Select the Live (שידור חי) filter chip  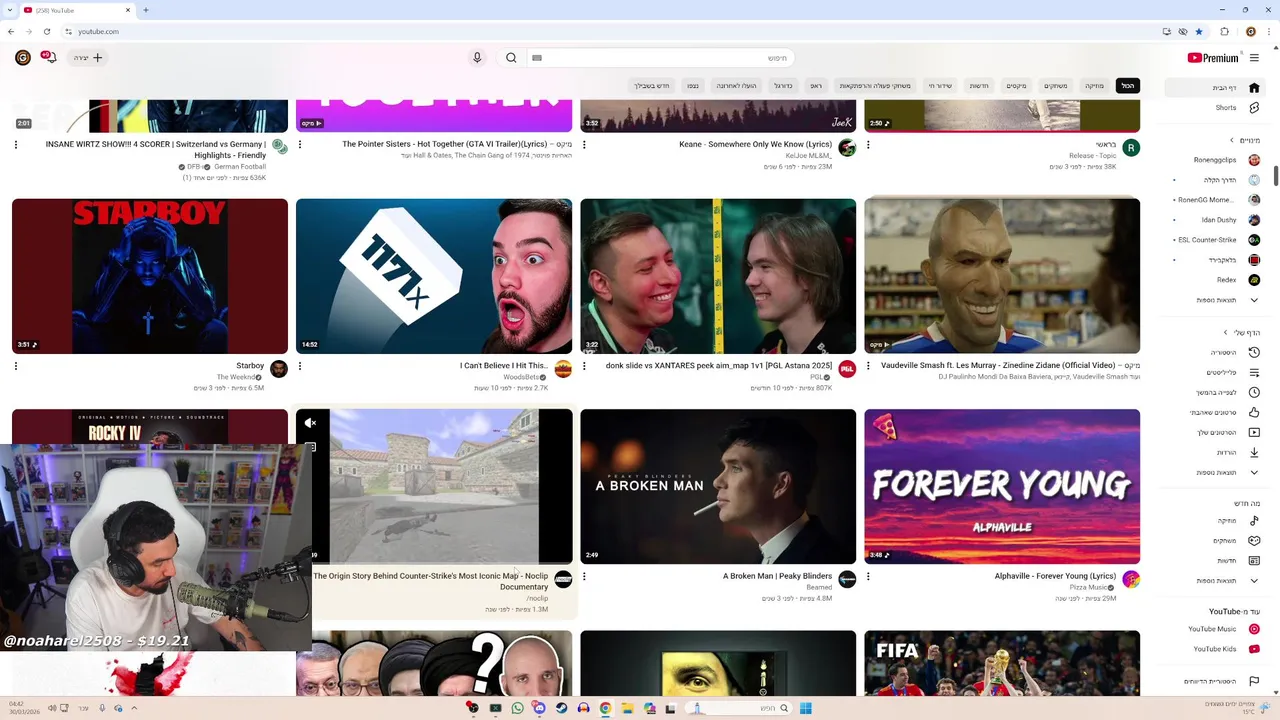tap(940, 86)
